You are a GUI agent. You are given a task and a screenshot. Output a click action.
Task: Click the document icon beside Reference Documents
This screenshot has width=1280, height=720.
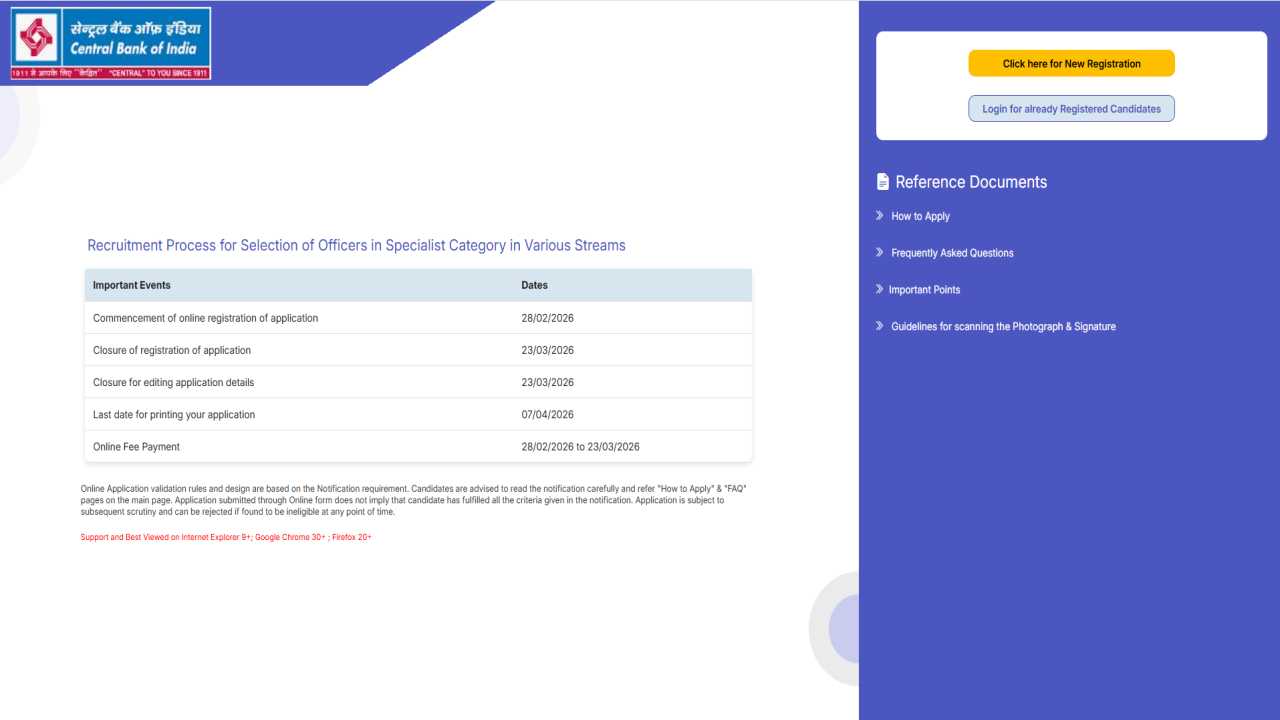(x=881, y=181)
